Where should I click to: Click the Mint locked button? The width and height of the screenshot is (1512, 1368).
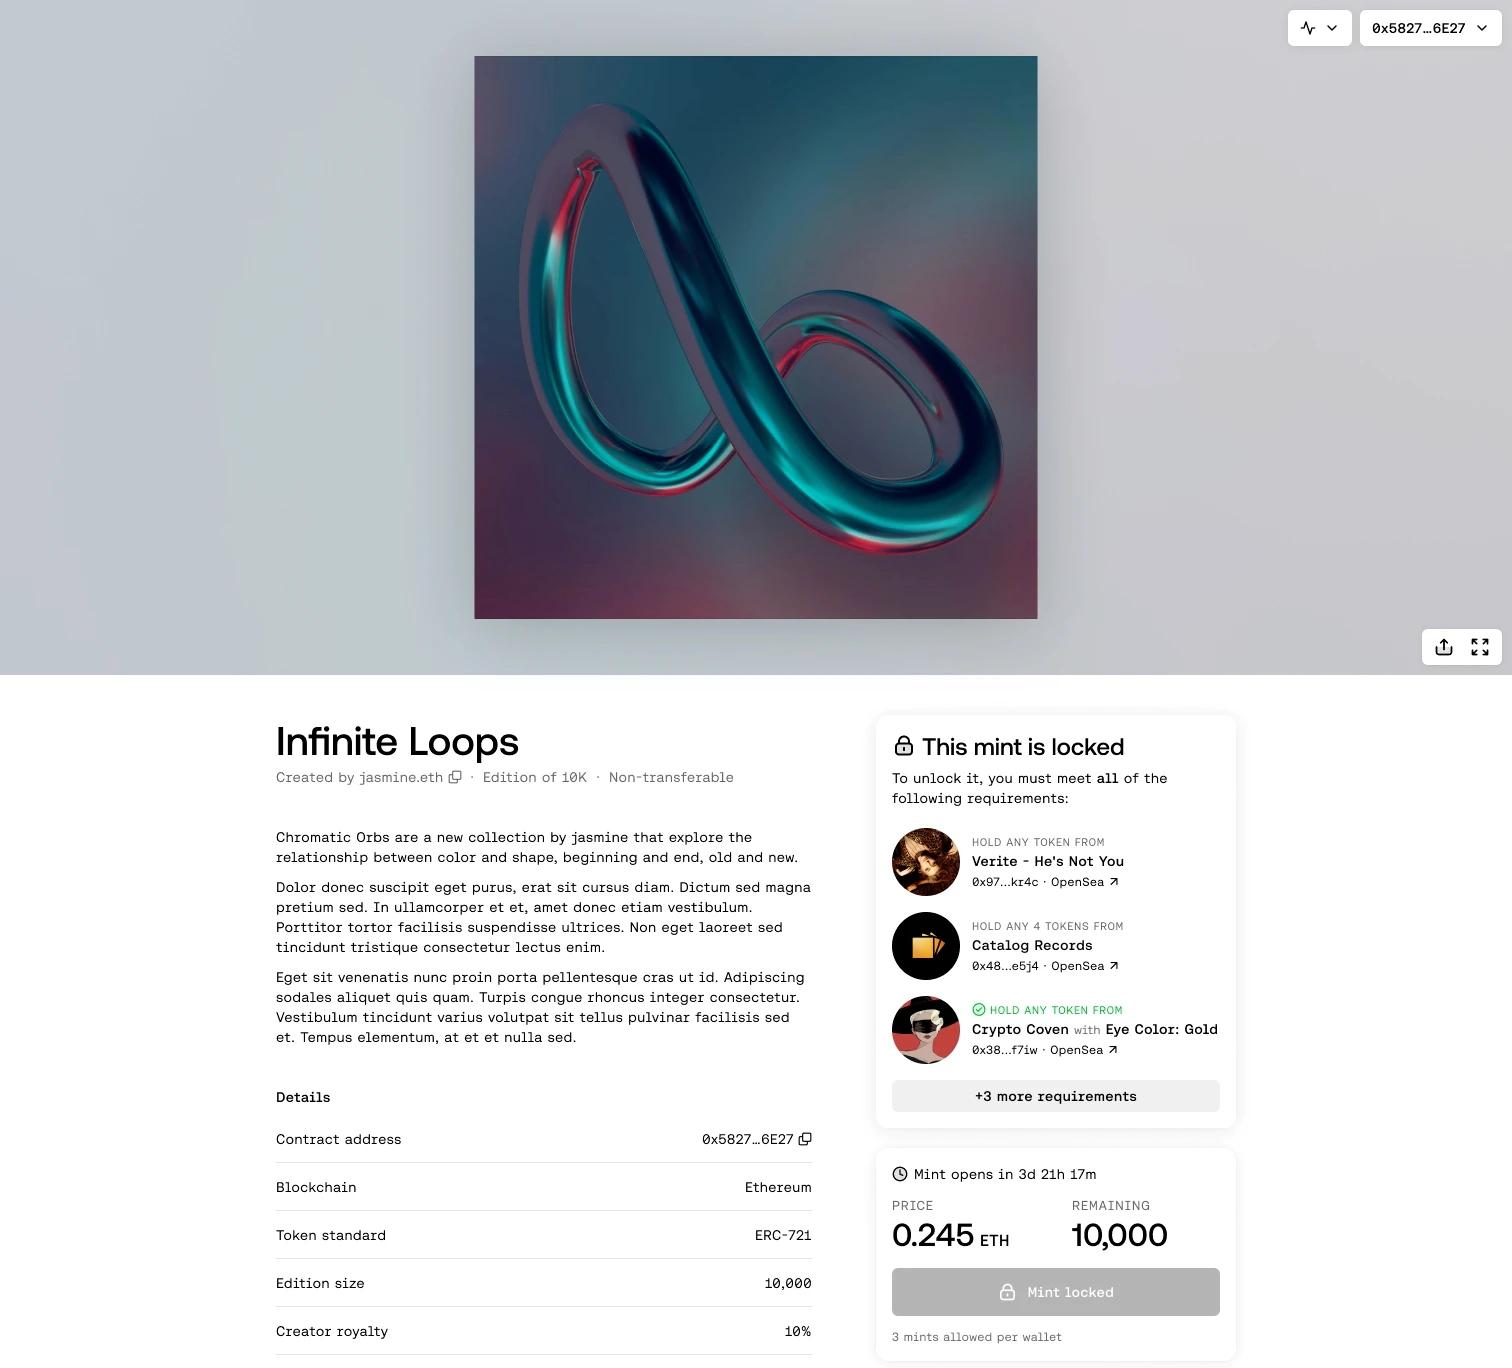tap(1056, 1292)
